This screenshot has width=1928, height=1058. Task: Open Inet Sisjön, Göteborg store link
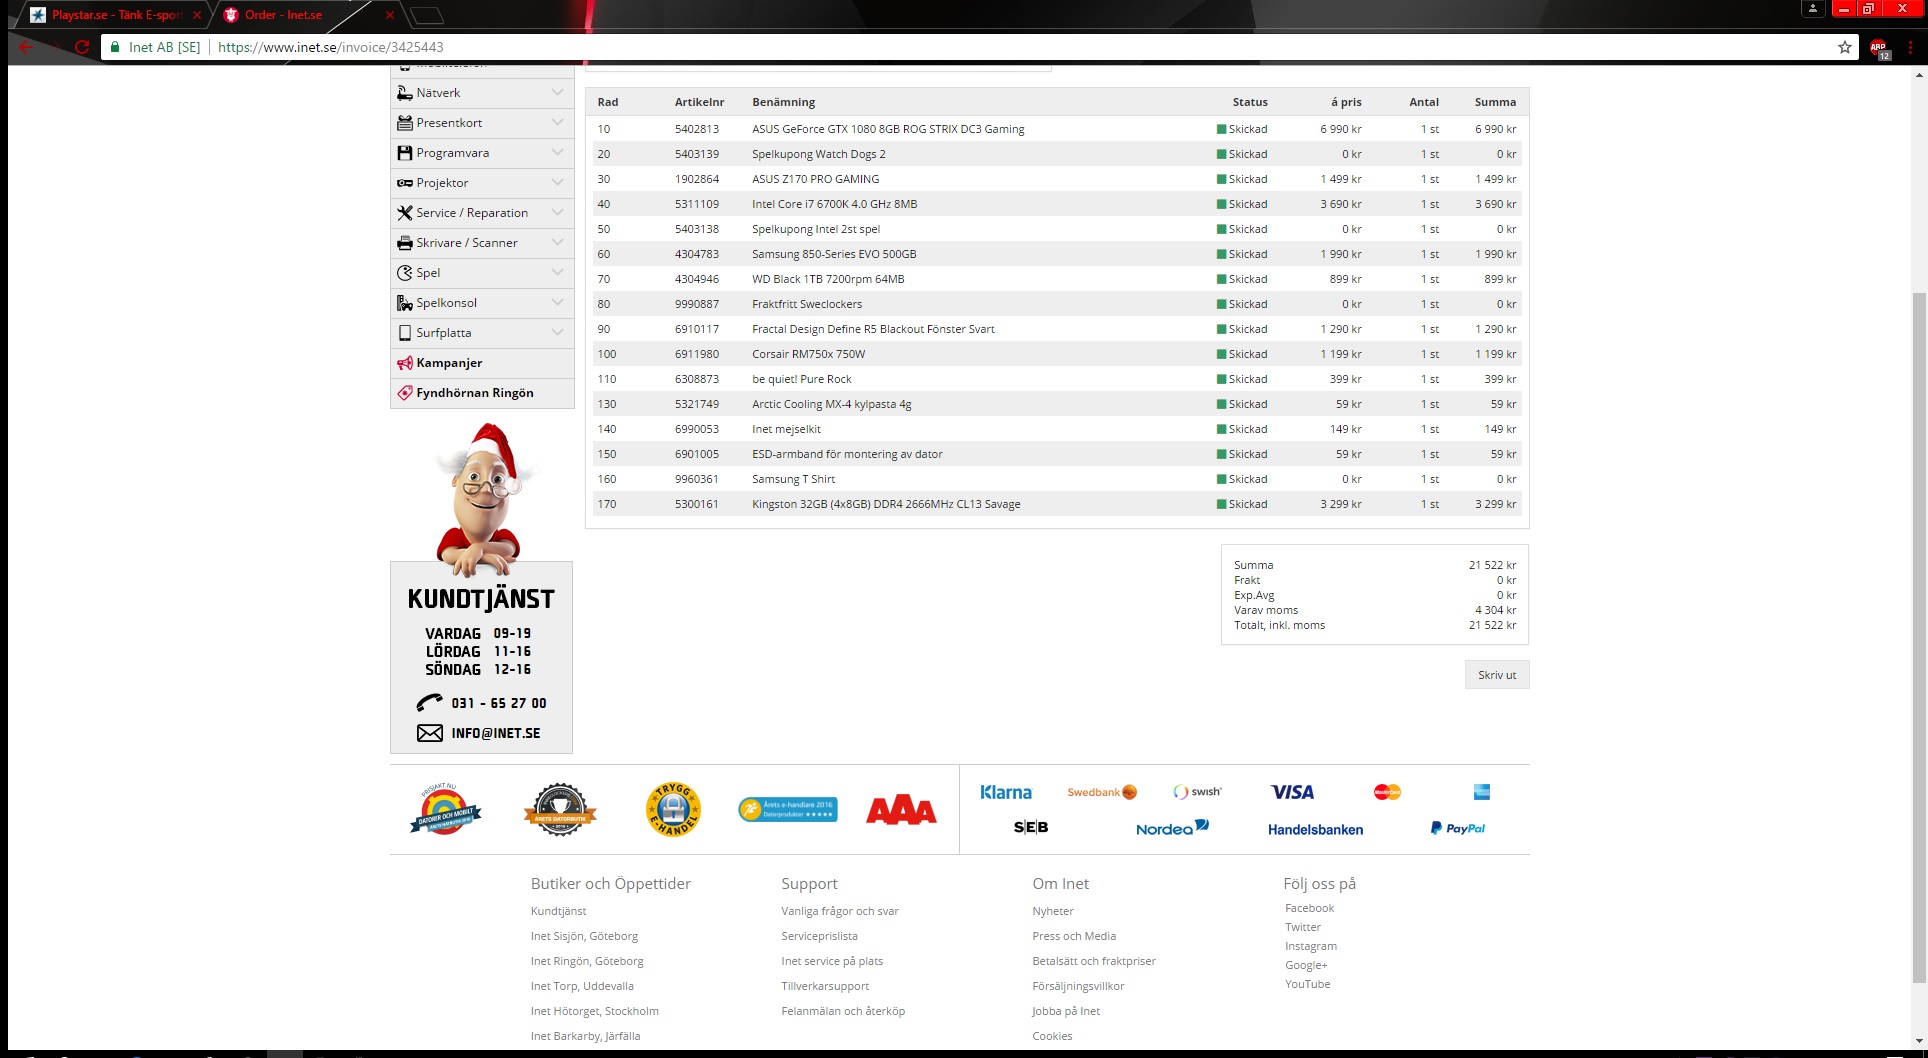(x=584, y=936)
